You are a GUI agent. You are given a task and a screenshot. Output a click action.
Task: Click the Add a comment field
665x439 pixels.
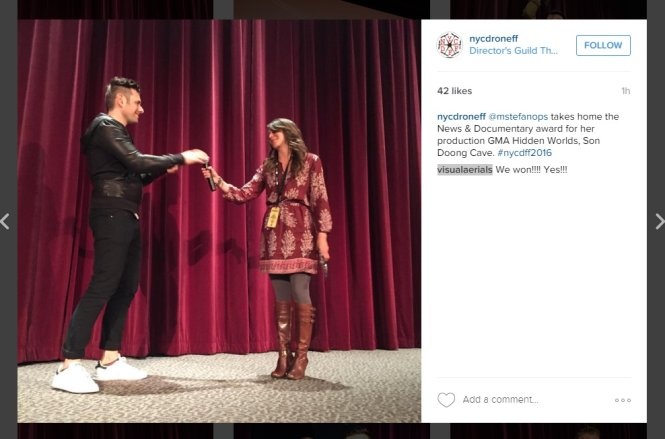click(500, 400)
